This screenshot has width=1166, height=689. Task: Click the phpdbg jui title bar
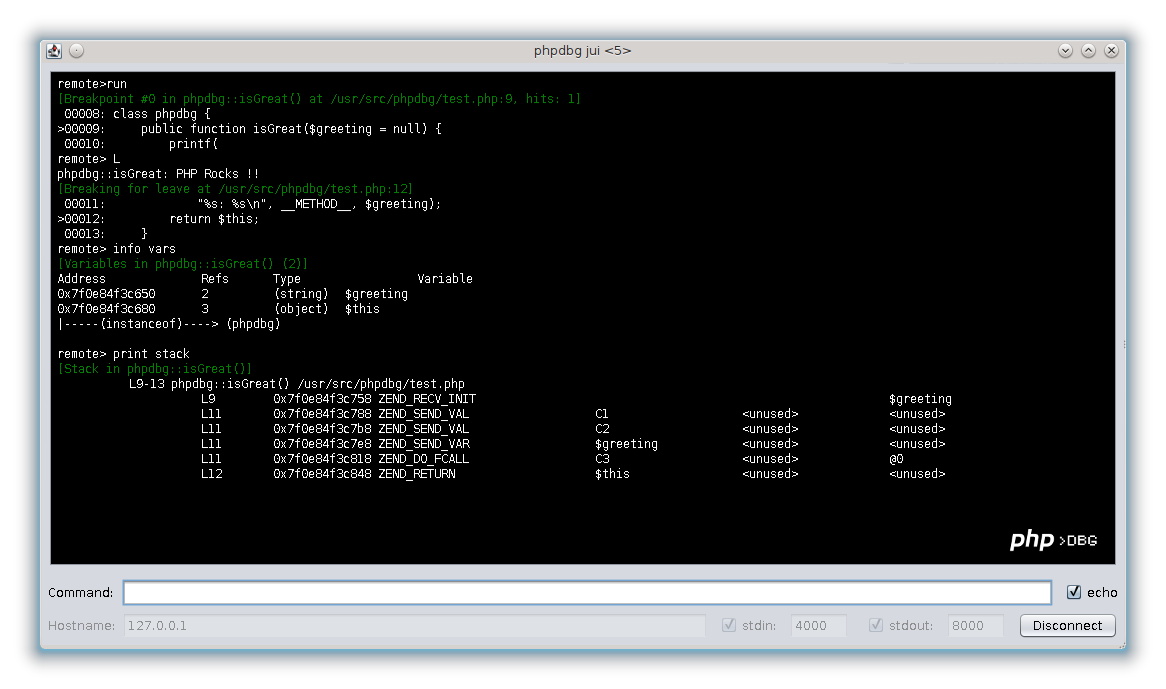(582, 51)
